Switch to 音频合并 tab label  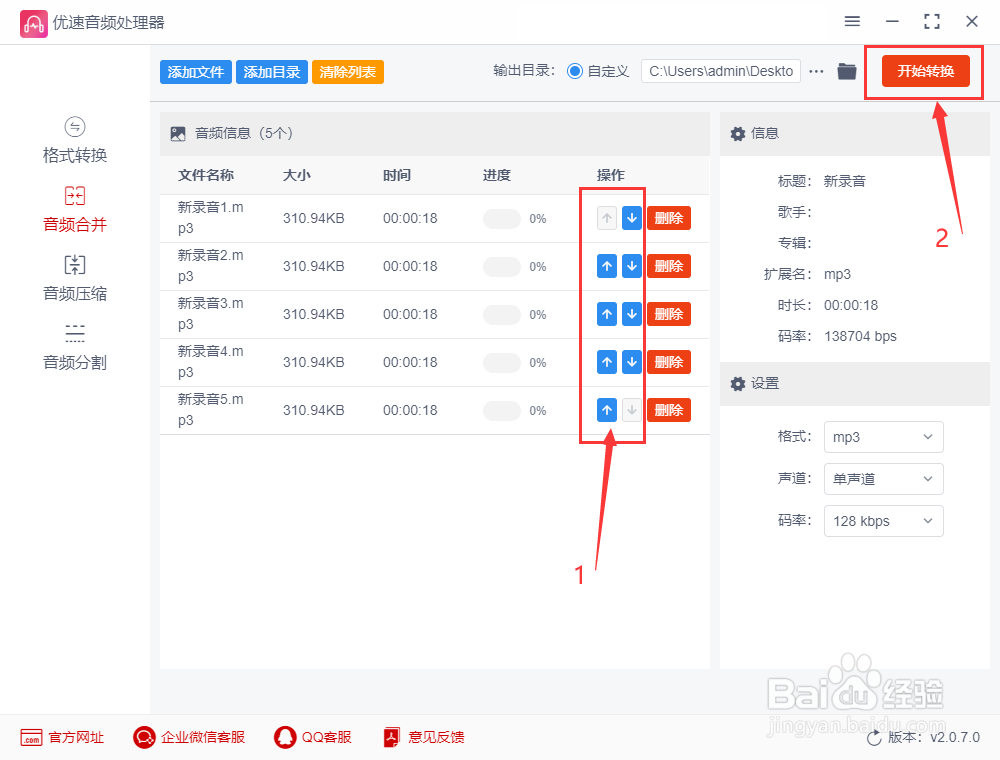coord(75,224)
